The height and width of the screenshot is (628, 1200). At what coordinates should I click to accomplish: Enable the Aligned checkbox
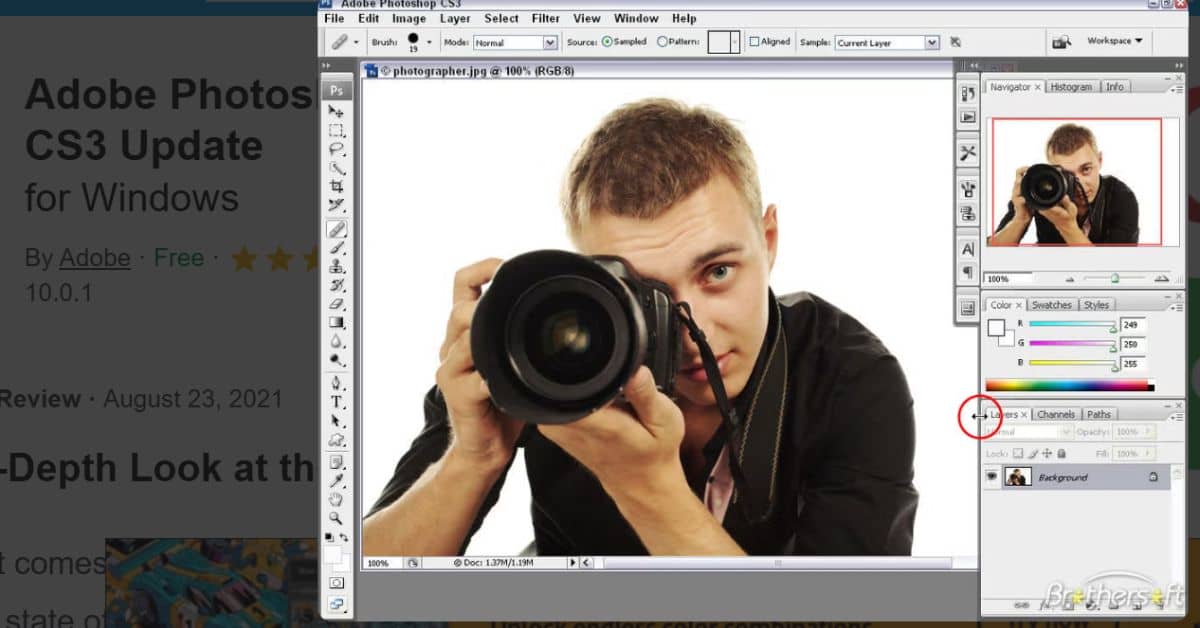(x=754, y=42)
